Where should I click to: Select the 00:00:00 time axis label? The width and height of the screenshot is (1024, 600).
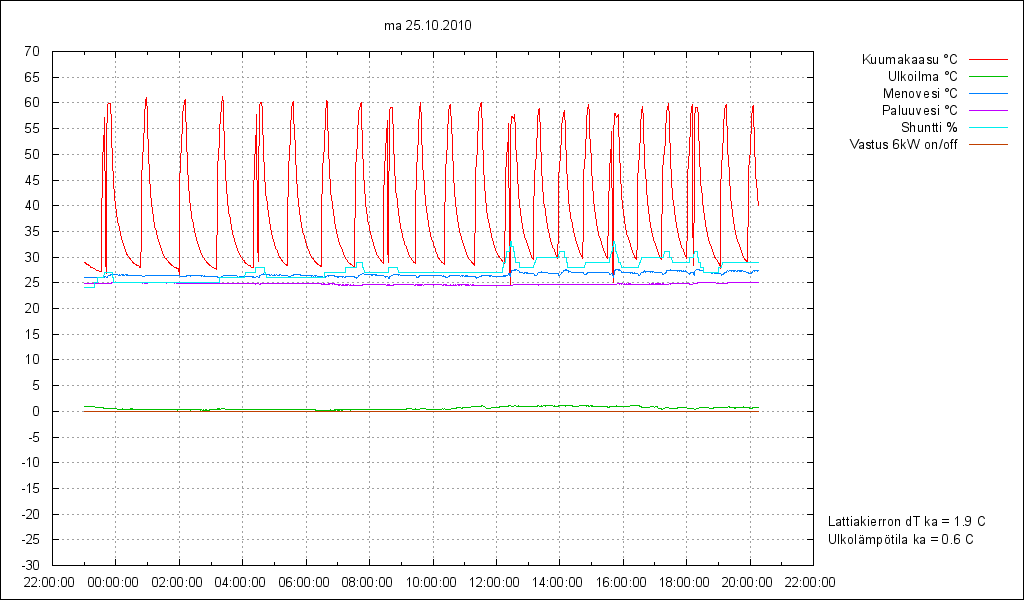pyautogui.click(x=113, y=581)
